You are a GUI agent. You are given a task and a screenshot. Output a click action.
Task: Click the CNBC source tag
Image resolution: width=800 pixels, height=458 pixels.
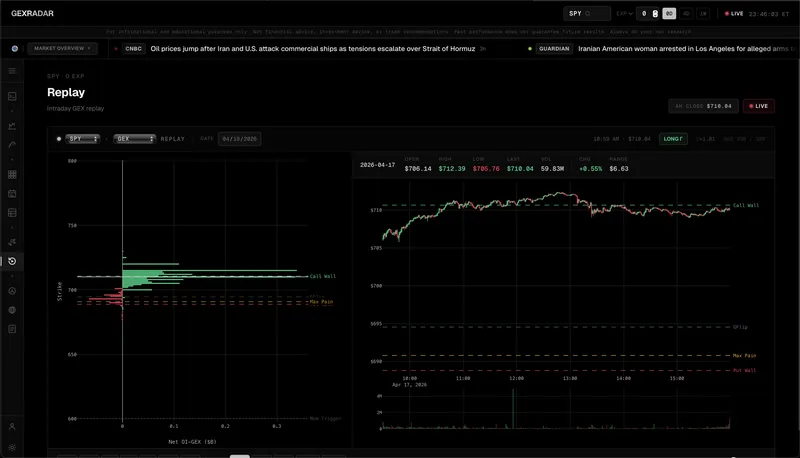pos(133,49)
